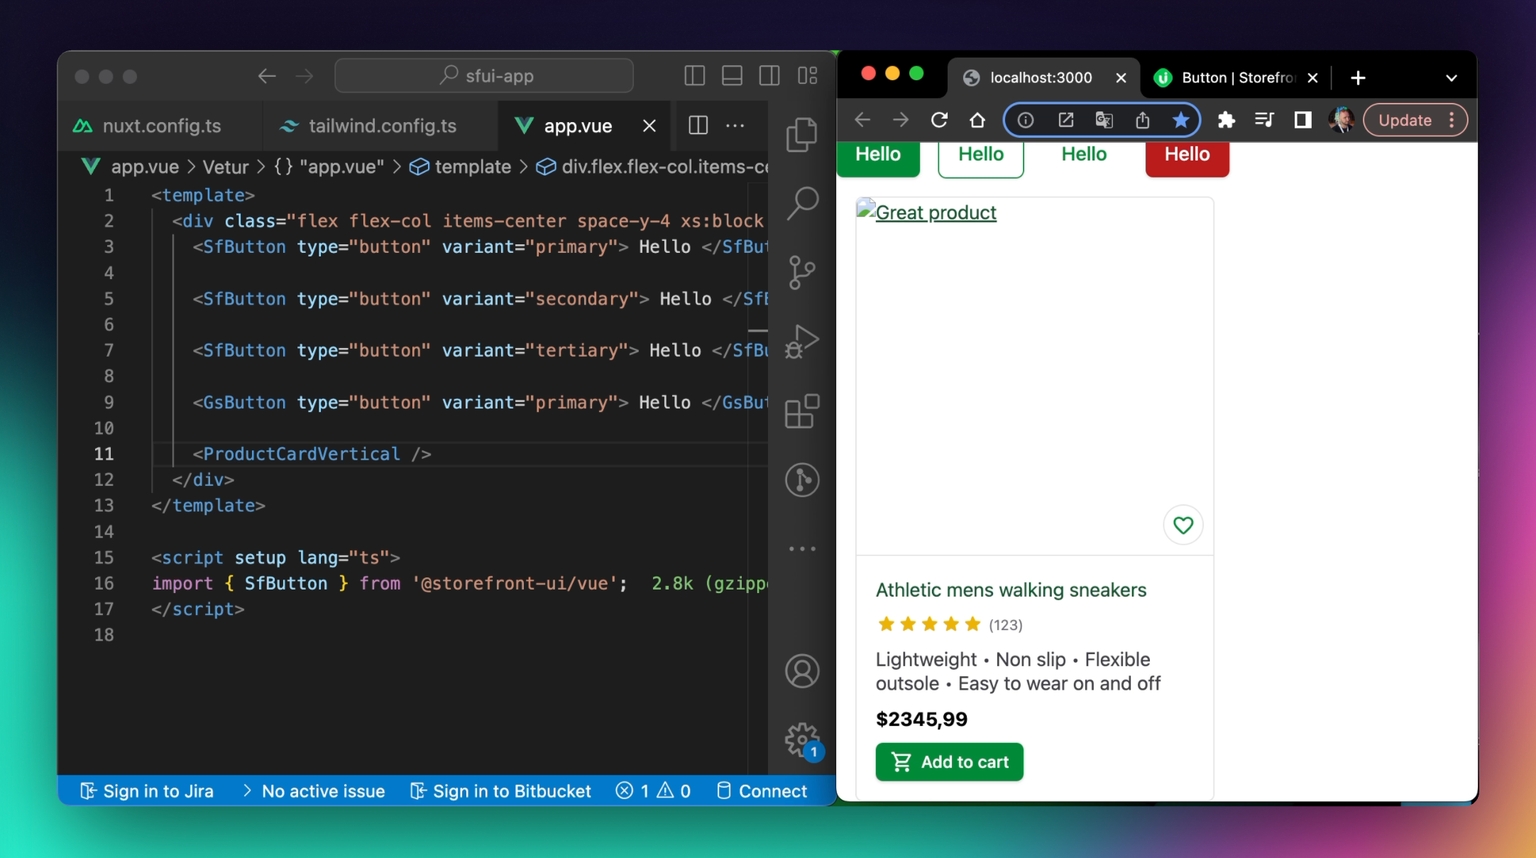Image resolution: width=1536 pixels, height=858 pixels.
Task: Place cursor on ProductCardVertical code line
Action: (x=312, y=454)
